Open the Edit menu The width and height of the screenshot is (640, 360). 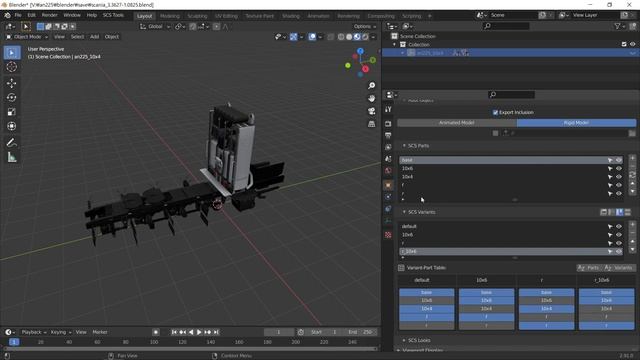[x=31, y=15]
